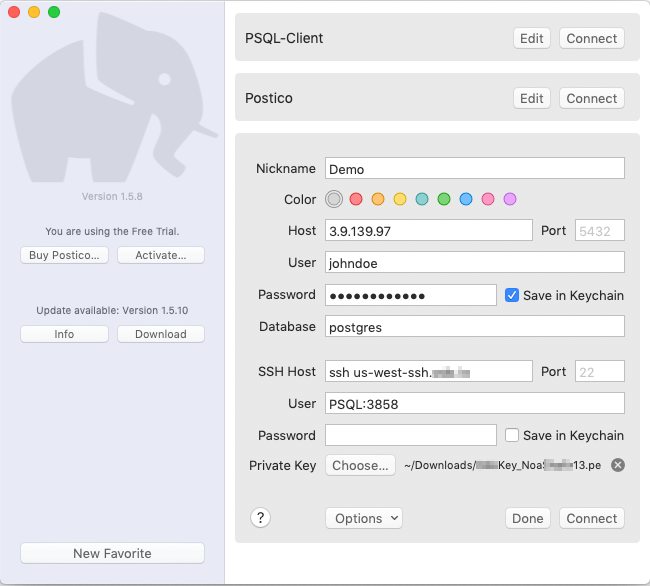Image resolution: width=650 pixels, height=586 pixels.
Task: Click the yellow minimize window button
Action: (x=34, y=12)
